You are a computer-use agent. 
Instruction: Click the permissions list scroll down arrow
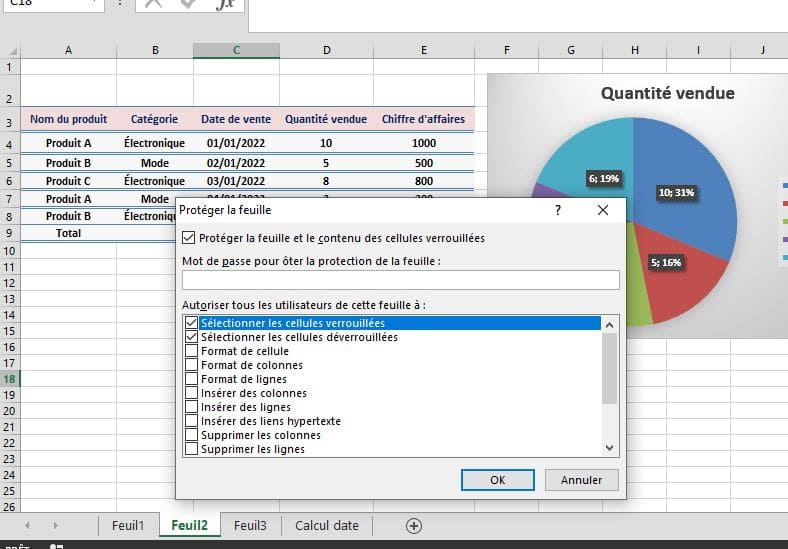click(x=610, y=447)
